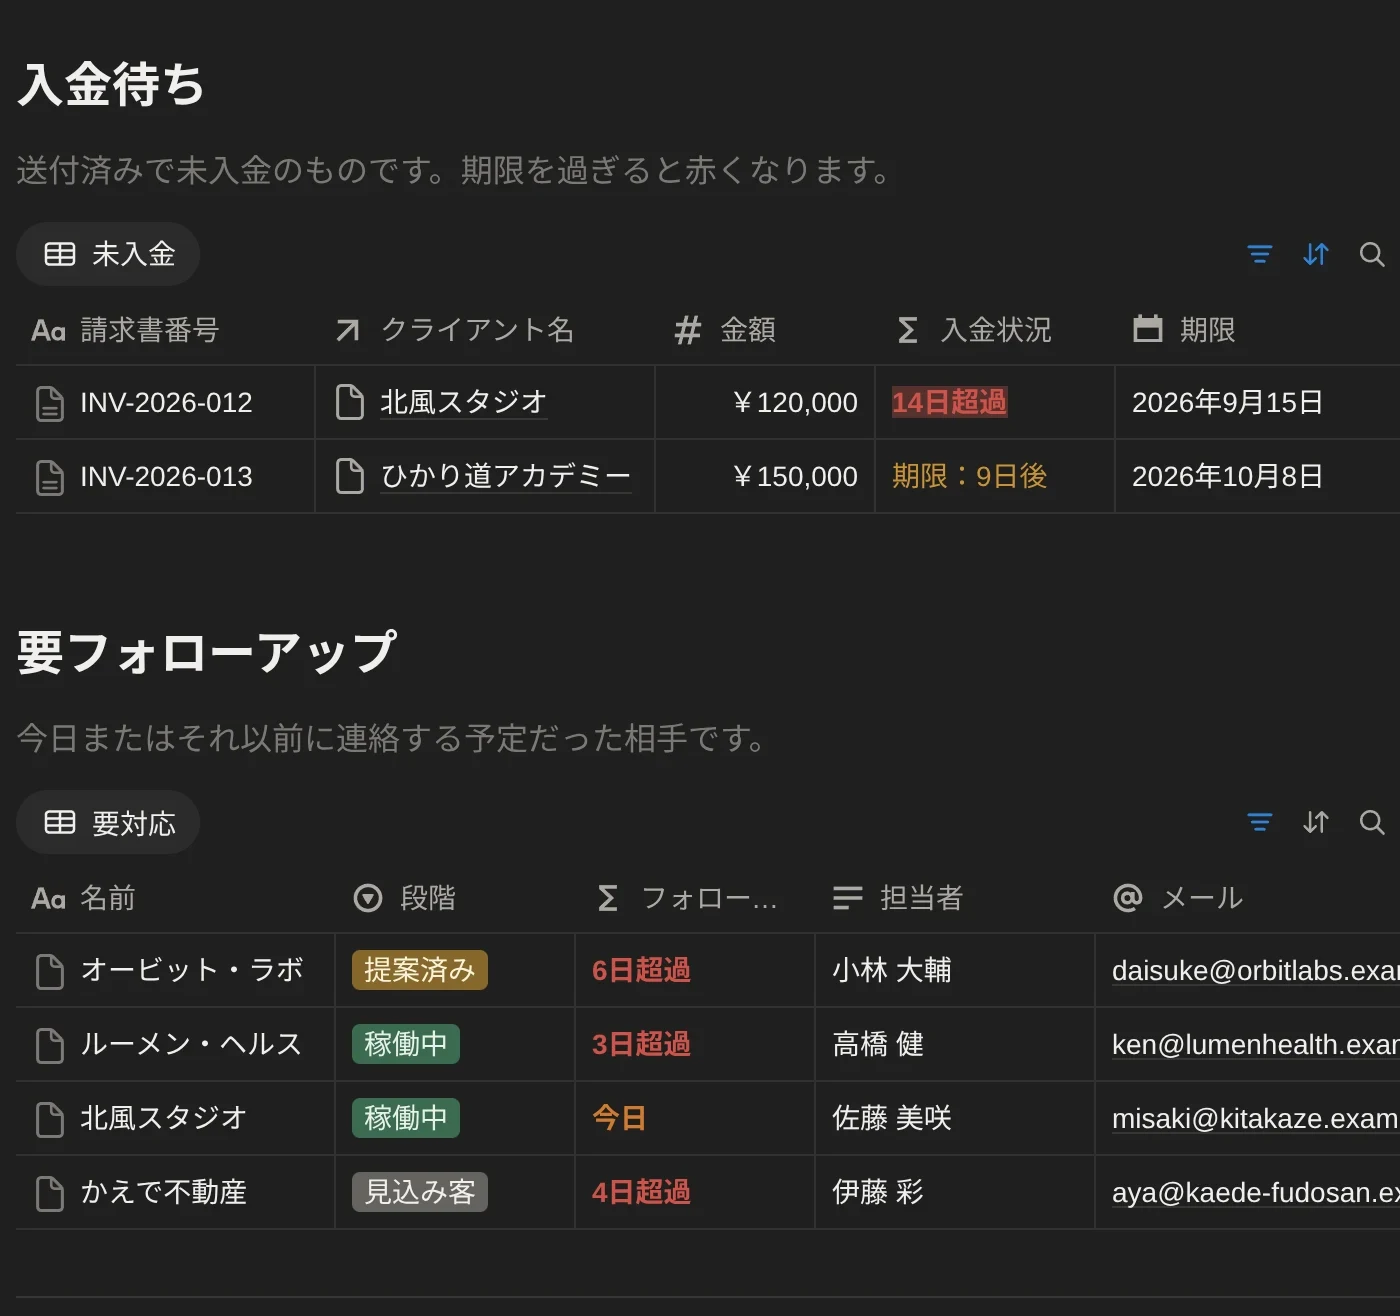
Task: Search within the 要対応 table
Action: [x=1372, y=822]
